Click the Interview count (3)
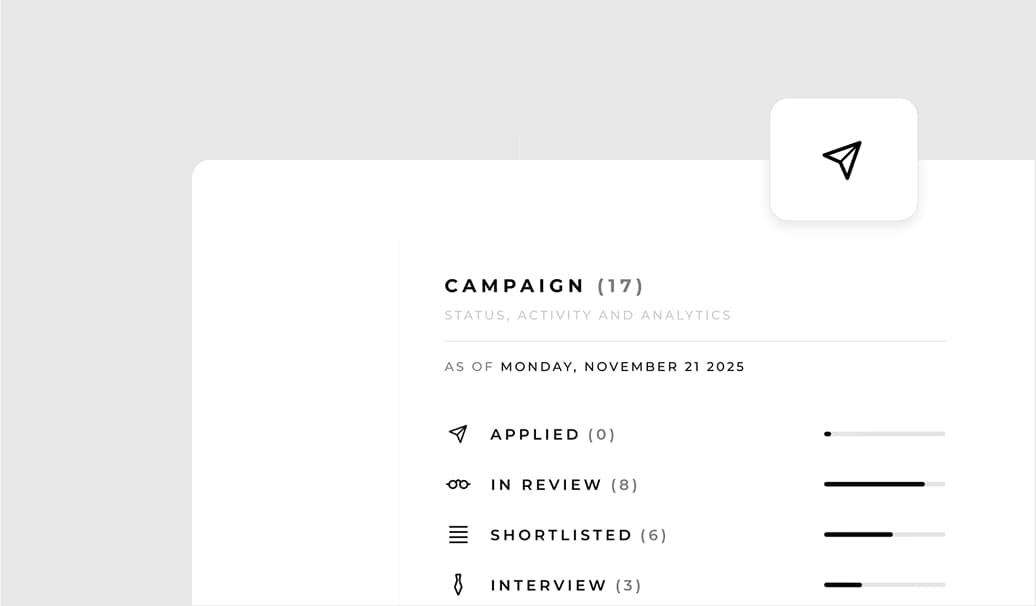 point(629,585)
